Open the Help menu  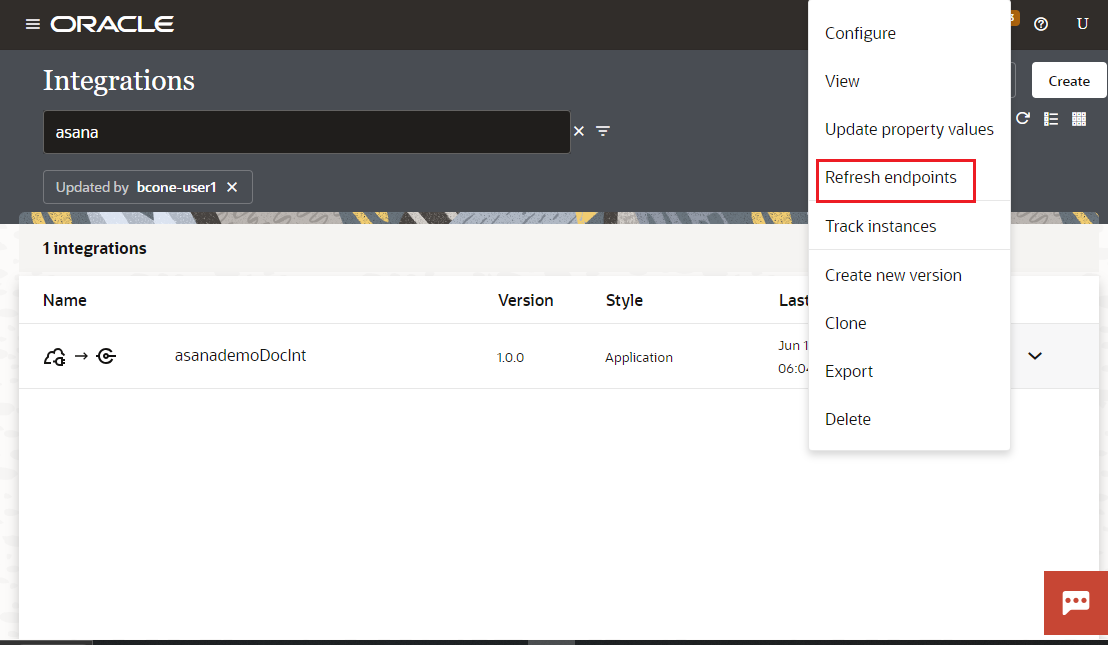pyautogui.click(x=1041, y=24)
